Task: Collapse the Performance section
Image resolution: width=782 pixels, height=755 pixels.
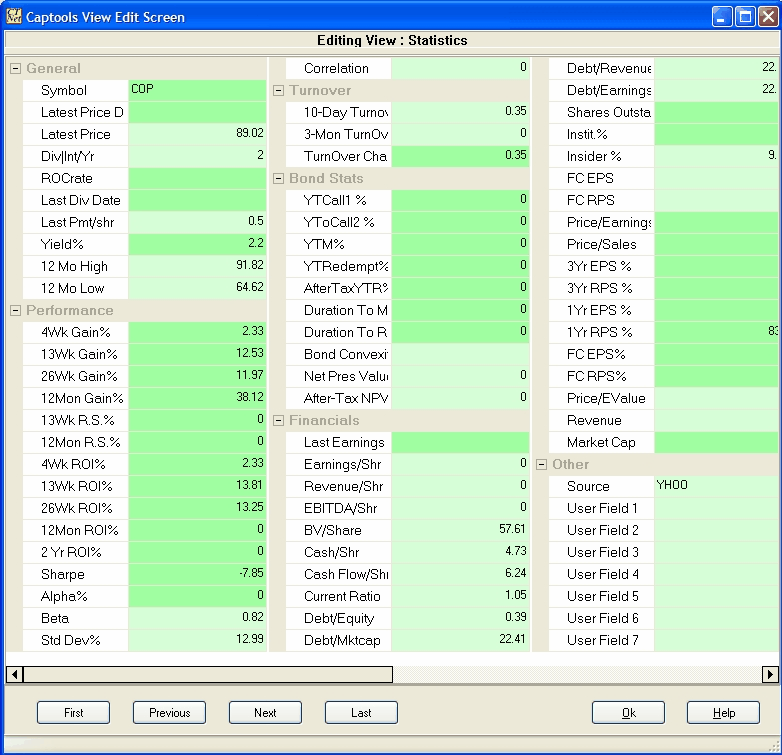Action: [x=15, y=311]
